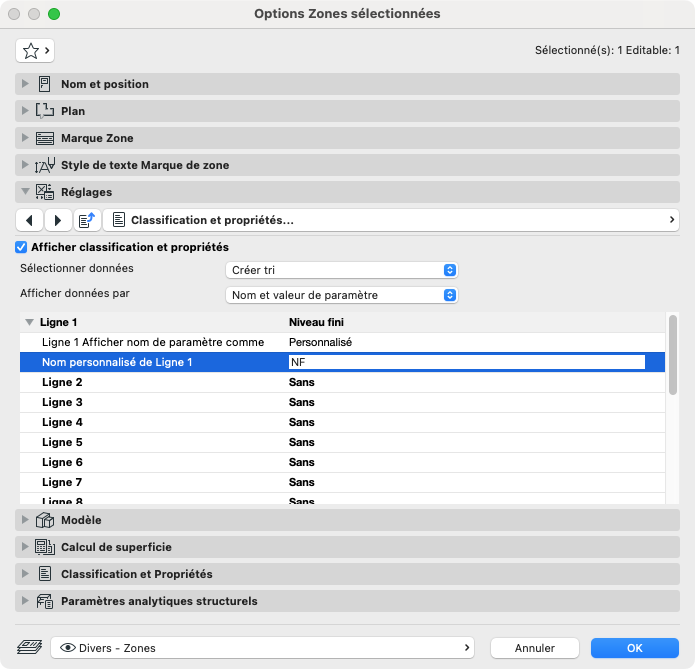Click the Marque Zone panel icon

tap(45, 138)
